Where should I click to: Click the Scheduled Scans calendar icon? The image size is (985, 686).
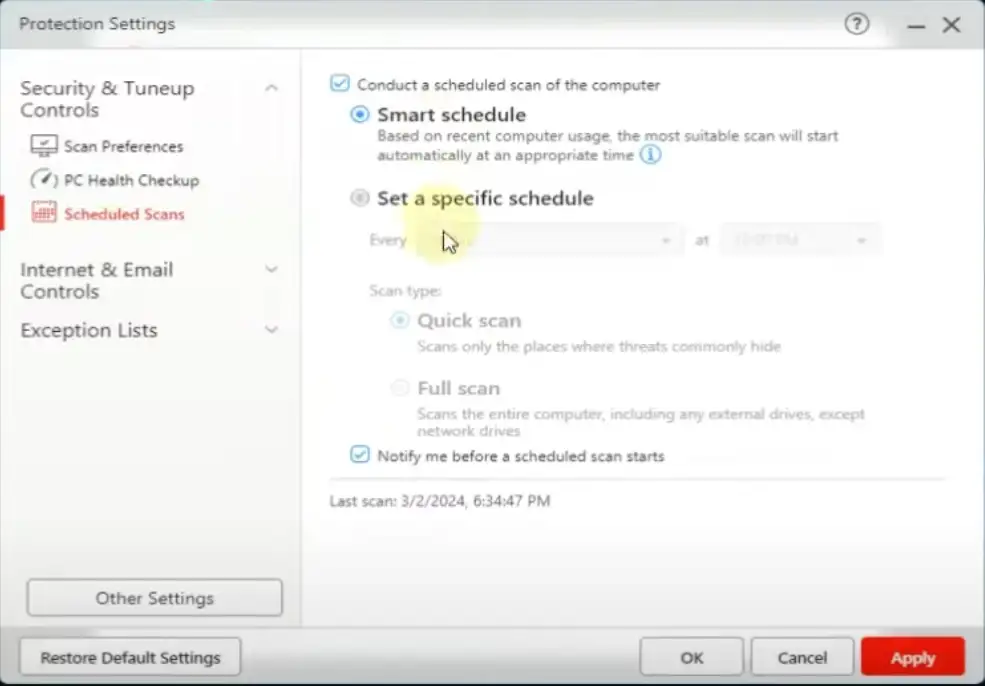[44, 213]
